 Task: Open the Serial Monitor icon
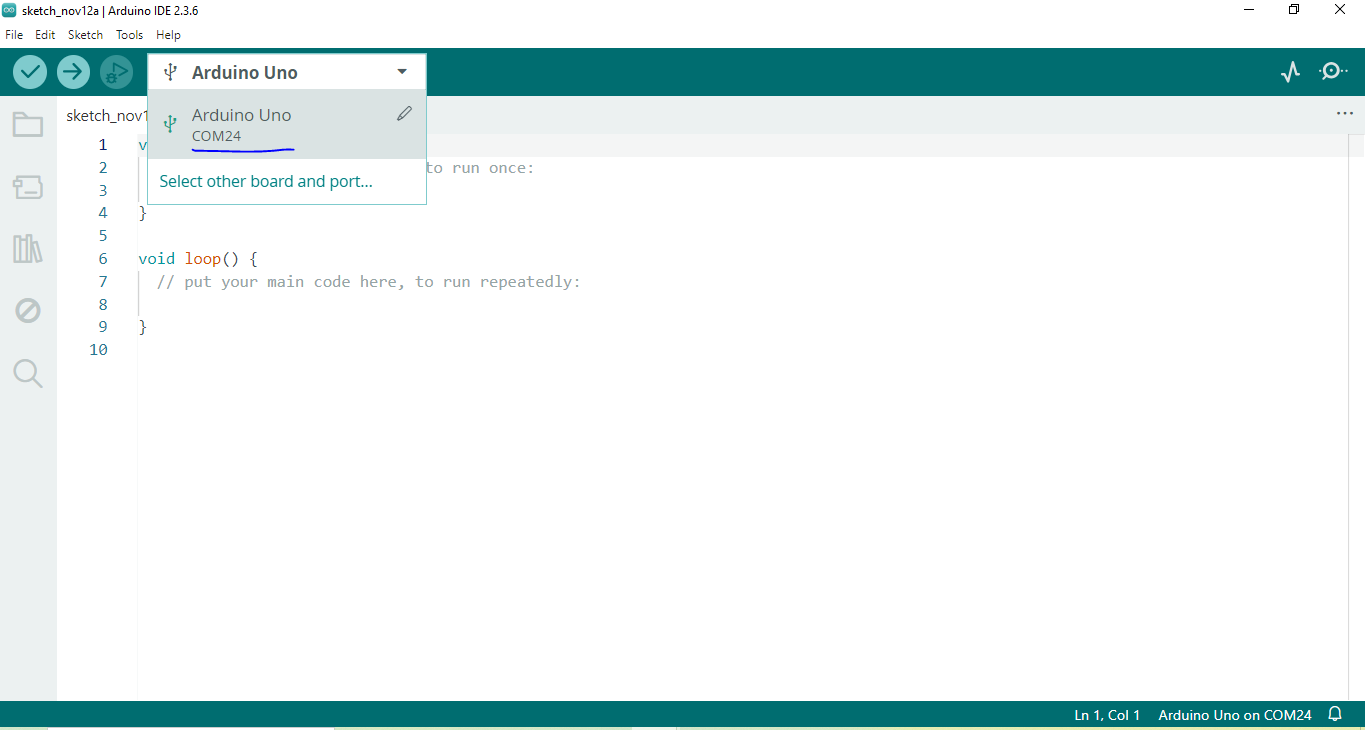pos(1333,72)
